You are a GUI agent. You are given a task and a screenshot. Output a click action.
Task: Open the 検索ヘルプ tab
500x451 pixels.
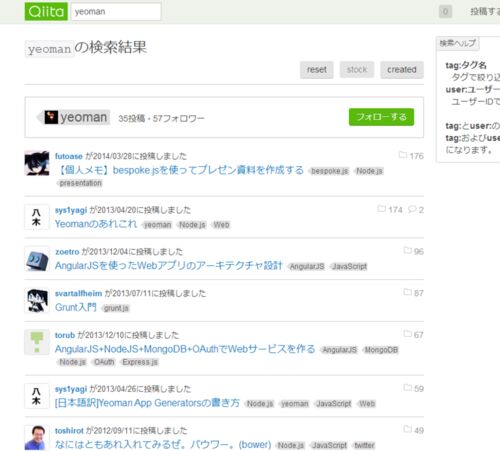[x=457, y=43]
